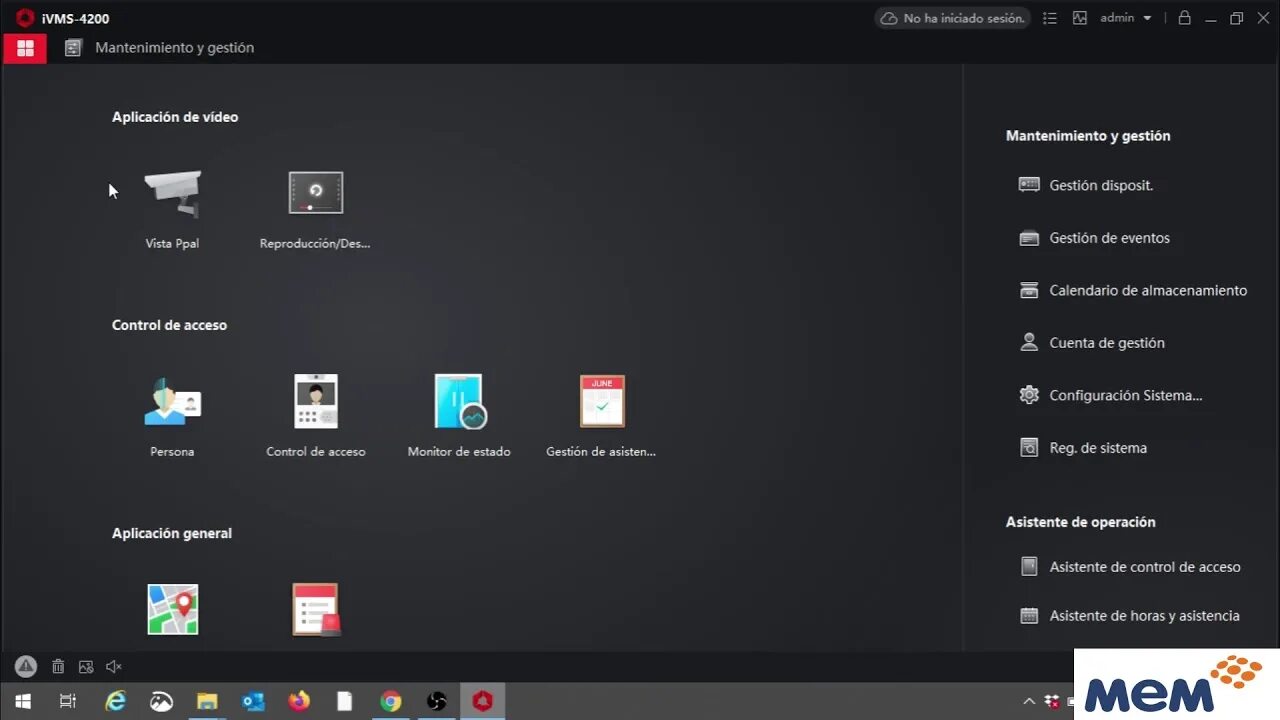Open the Windows Start menu
Image resolution: width=1280 pixels, height=720 pixels.
coord(22,702)
